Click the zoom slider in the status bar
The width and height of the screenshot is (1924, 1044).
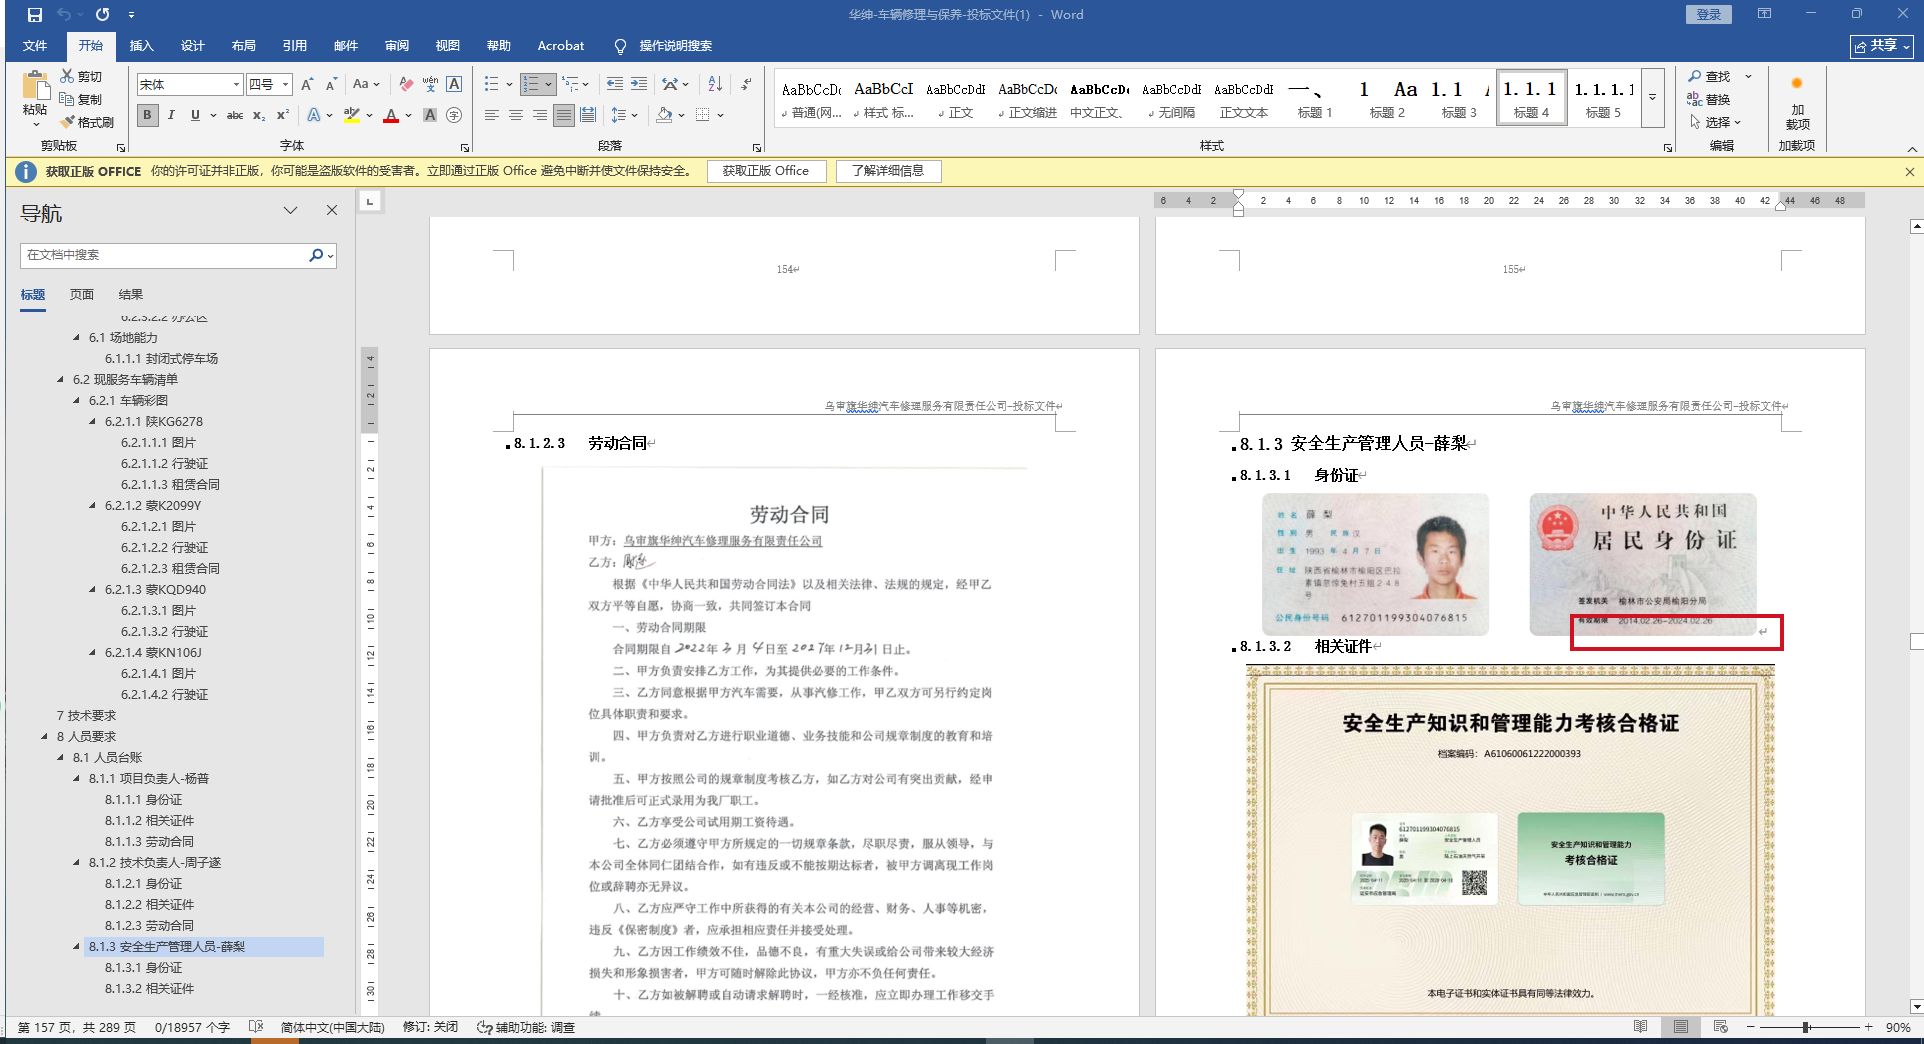[1807, 1027]
